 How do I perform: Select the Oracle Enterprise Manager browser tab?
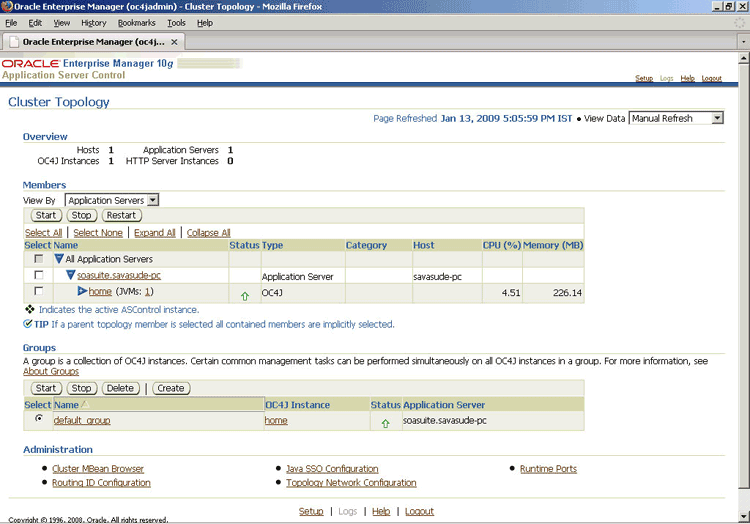click(x=94, y=42)
